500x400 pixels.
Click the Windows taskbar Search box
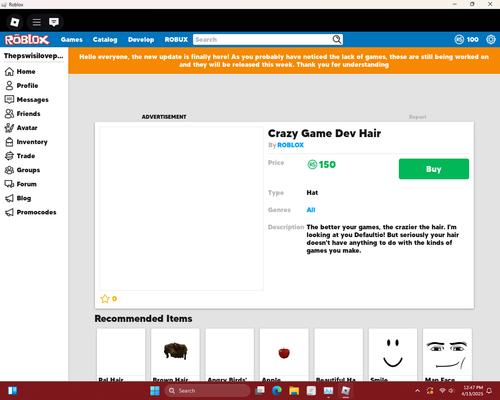point(207,391)
